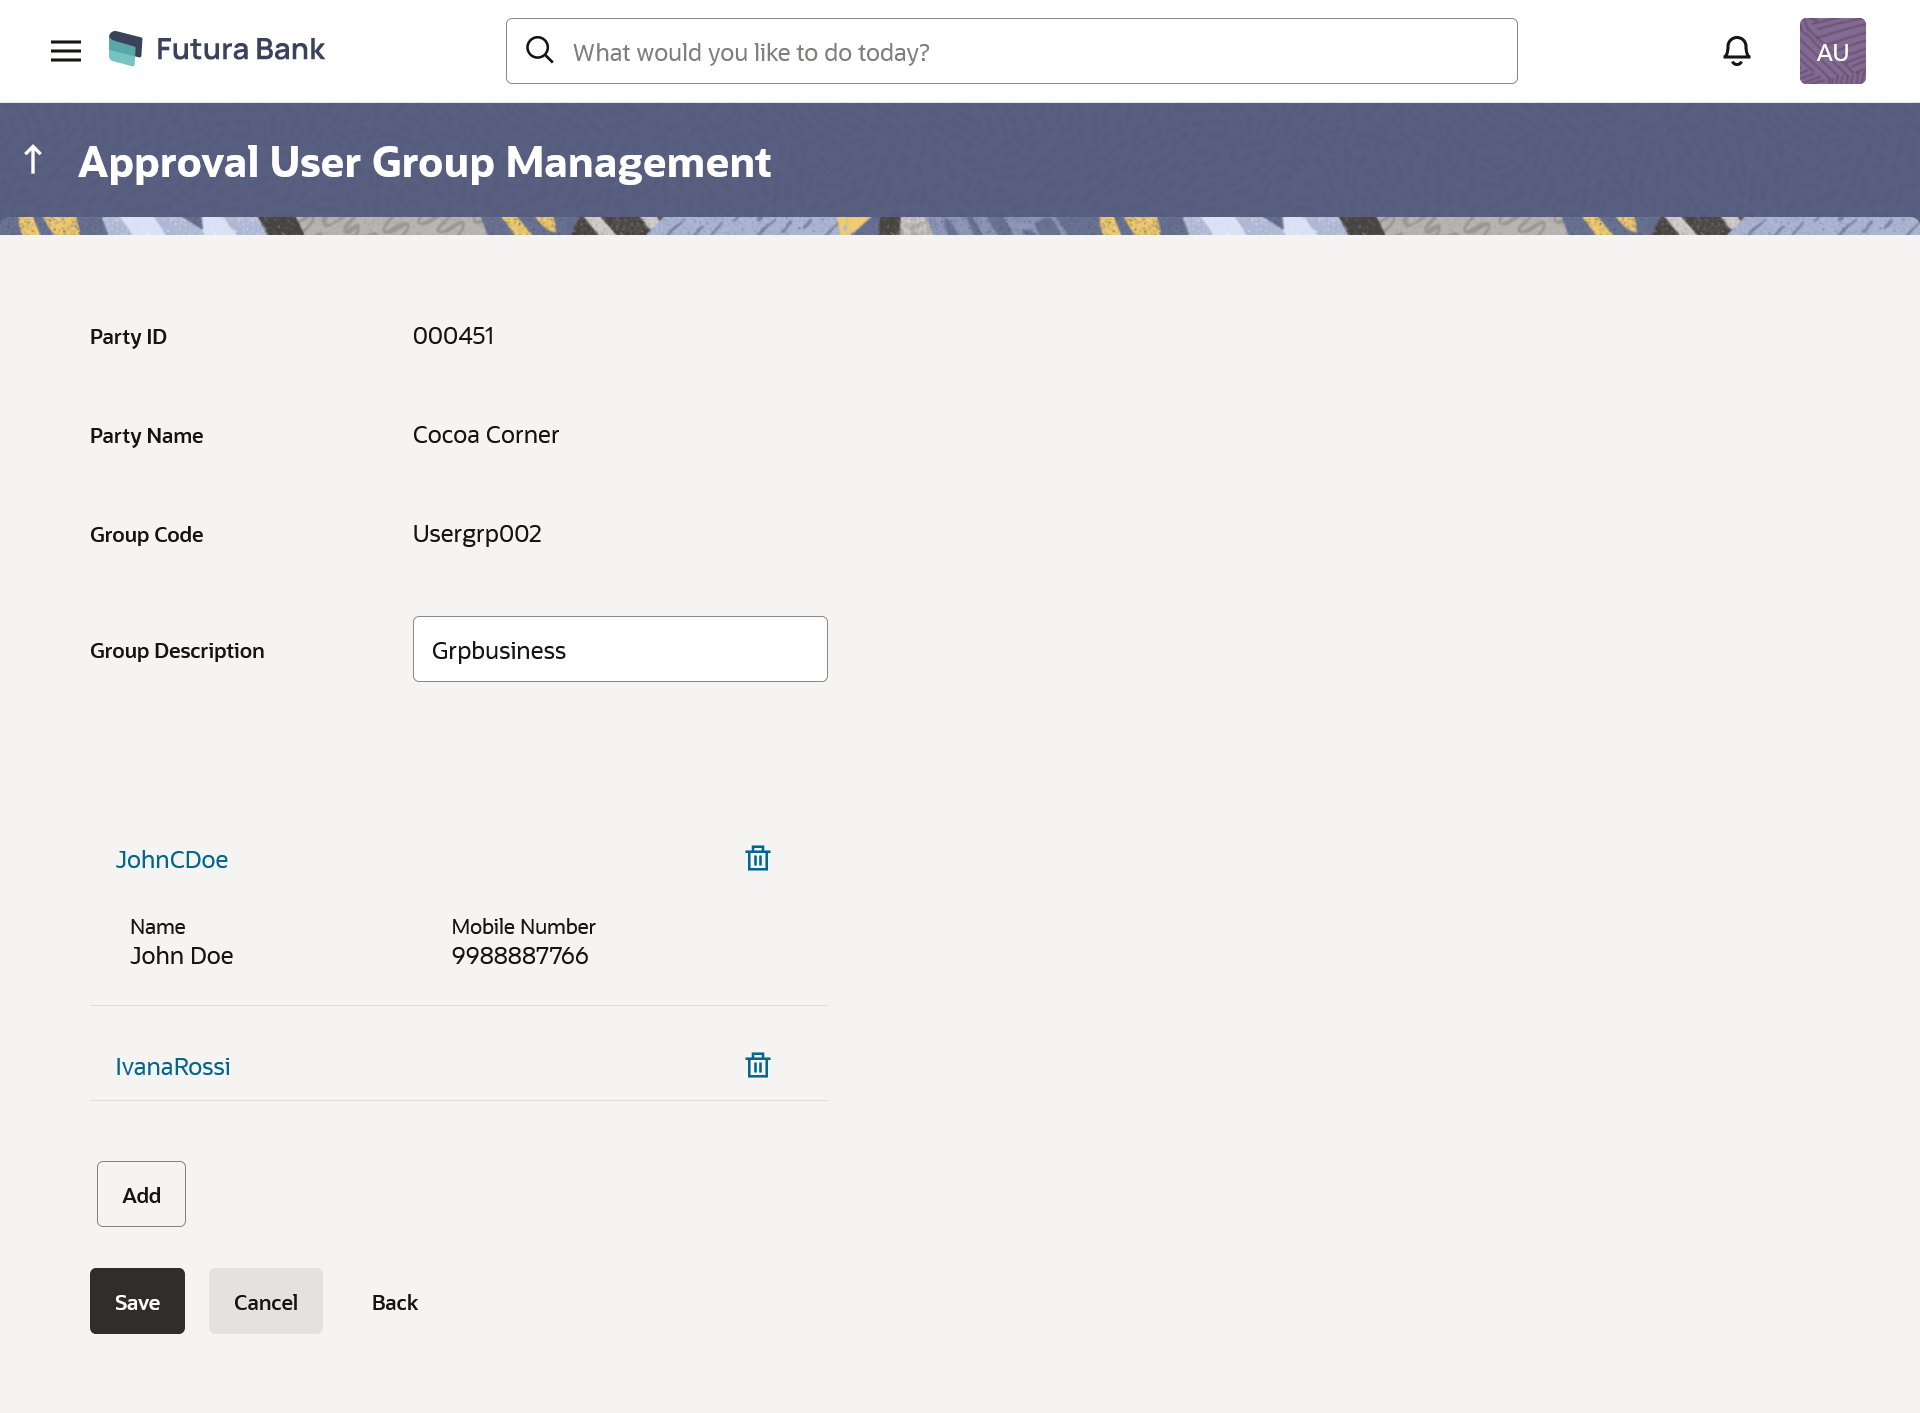The image size is (1920, 1413).
Task: Click the Futura Bank title text
Action: click(x=240, y=49)
